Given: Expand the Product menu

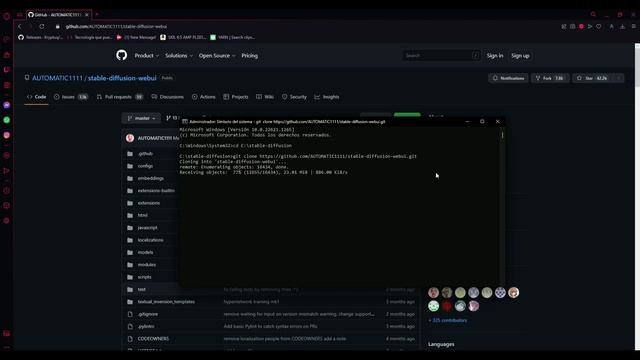Looking at the screenshot, I should coord(147,56).
